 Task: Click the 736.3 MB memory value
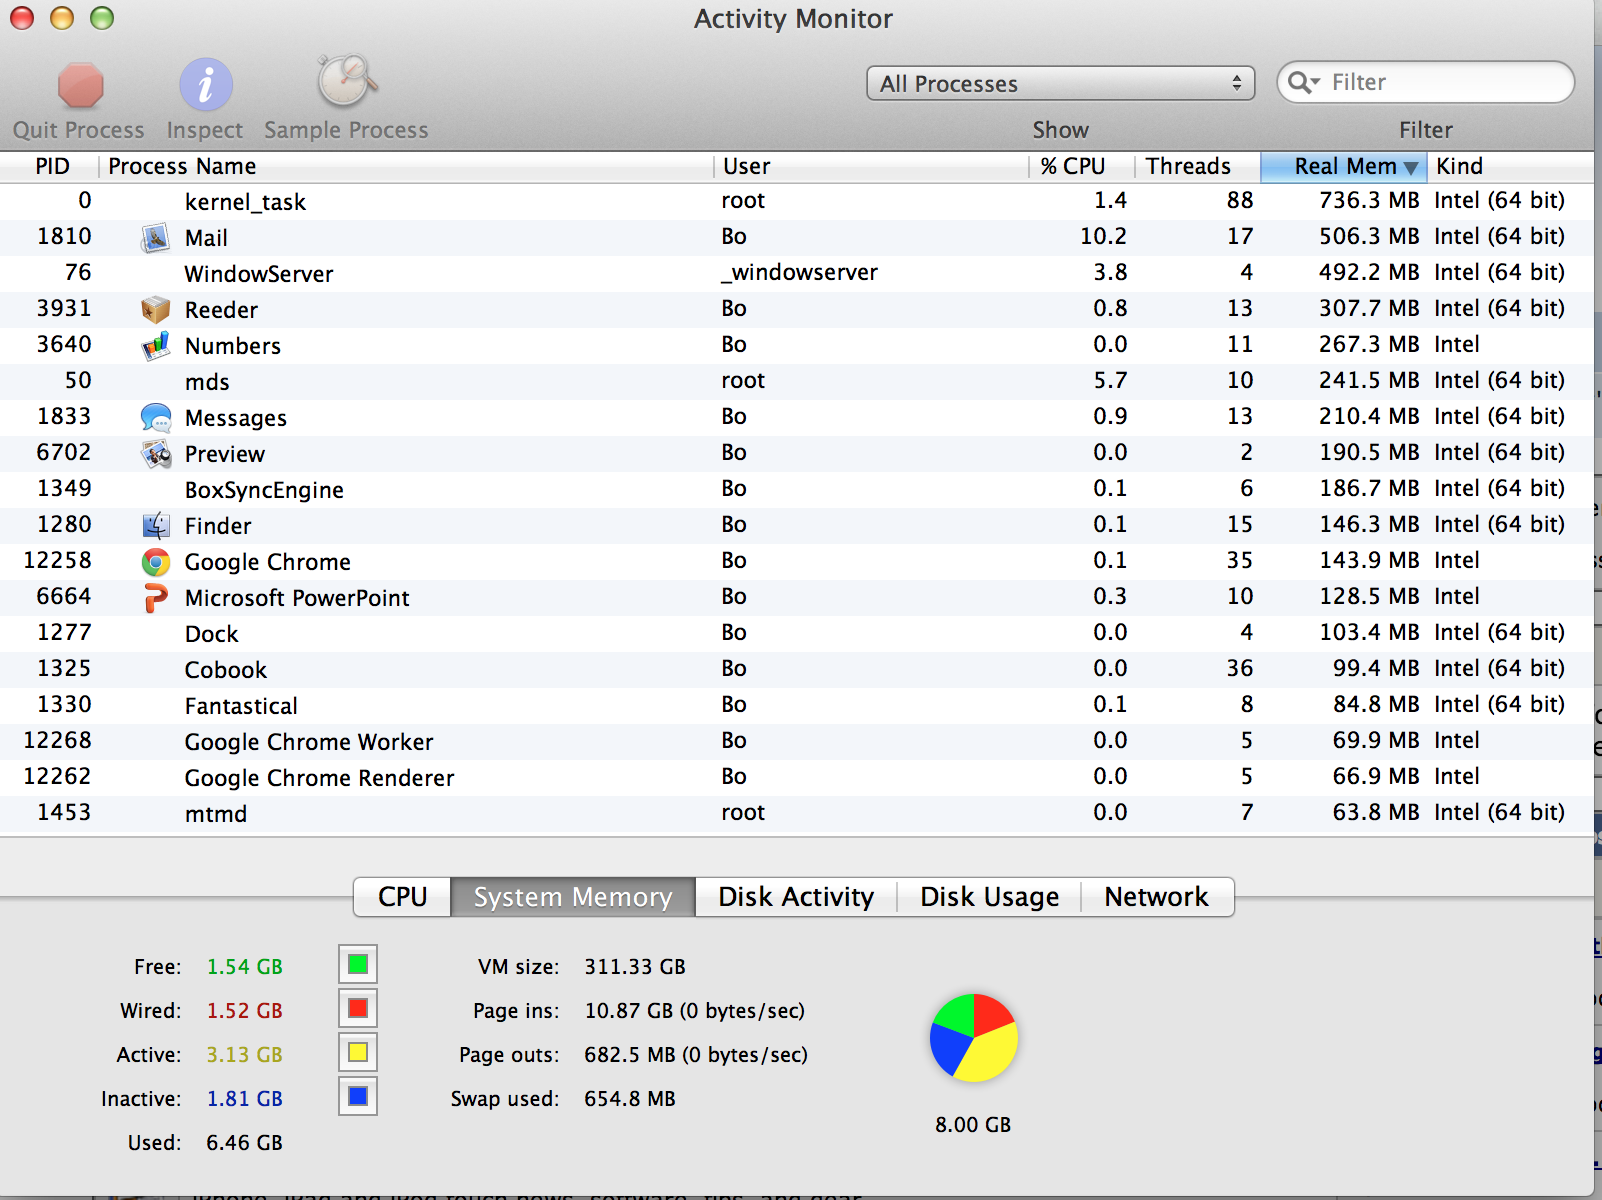[1369, 200]
